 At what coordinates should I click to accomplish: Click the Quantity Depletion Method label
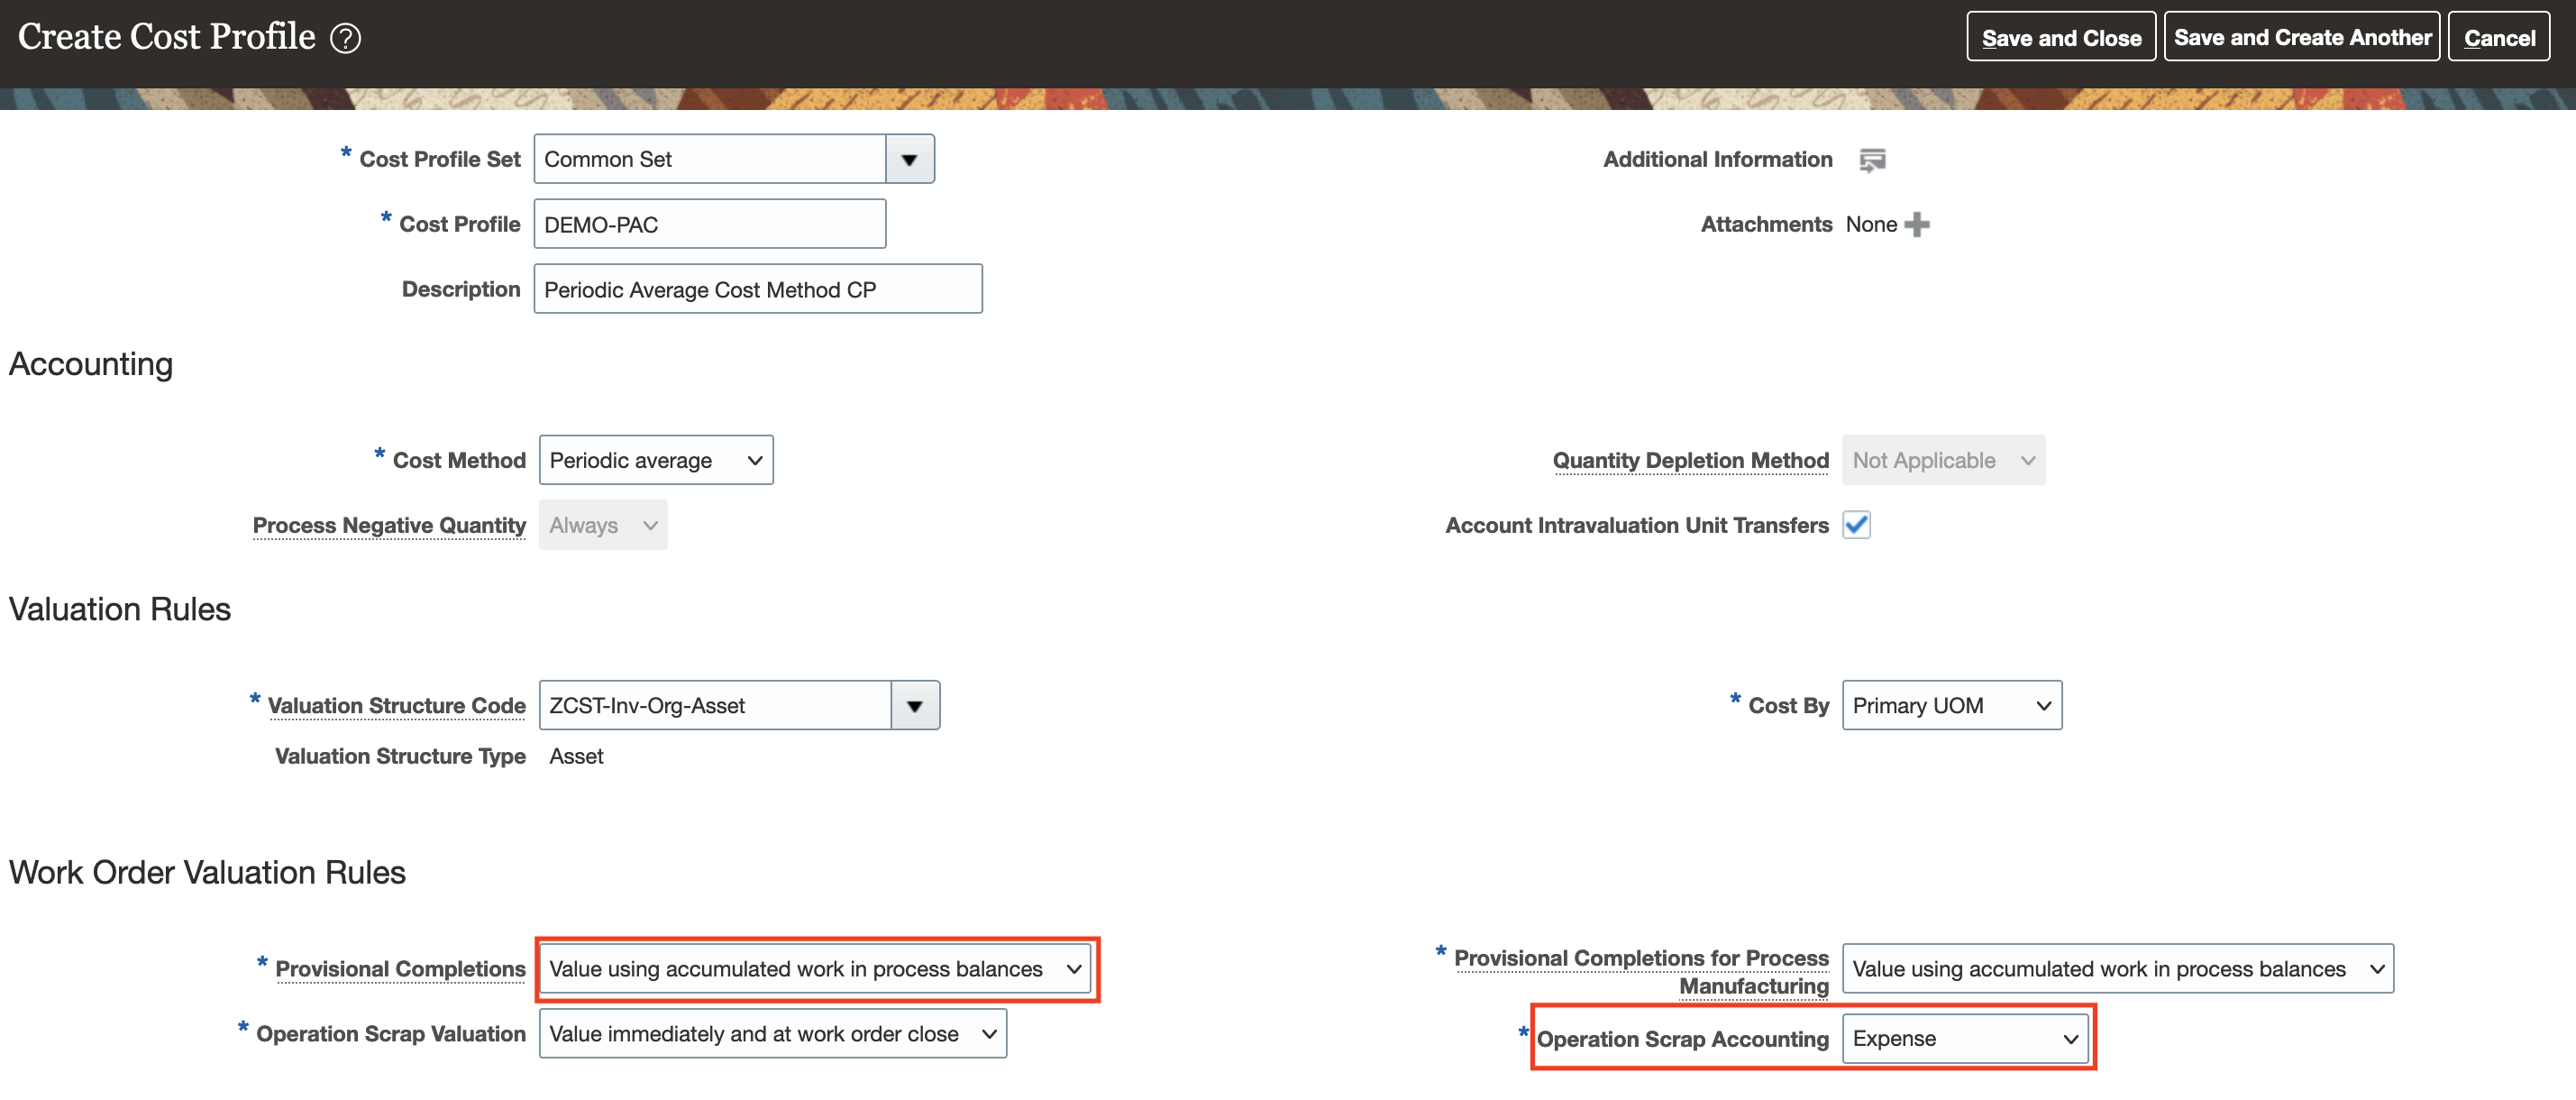pyautogui.click(x=1691, y=461)
